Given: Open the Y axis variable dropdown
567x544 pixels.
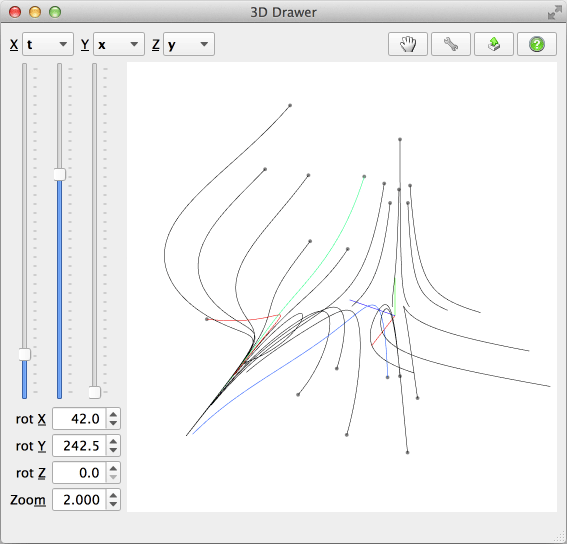Looking at the screenshot, I should point(119,44).
